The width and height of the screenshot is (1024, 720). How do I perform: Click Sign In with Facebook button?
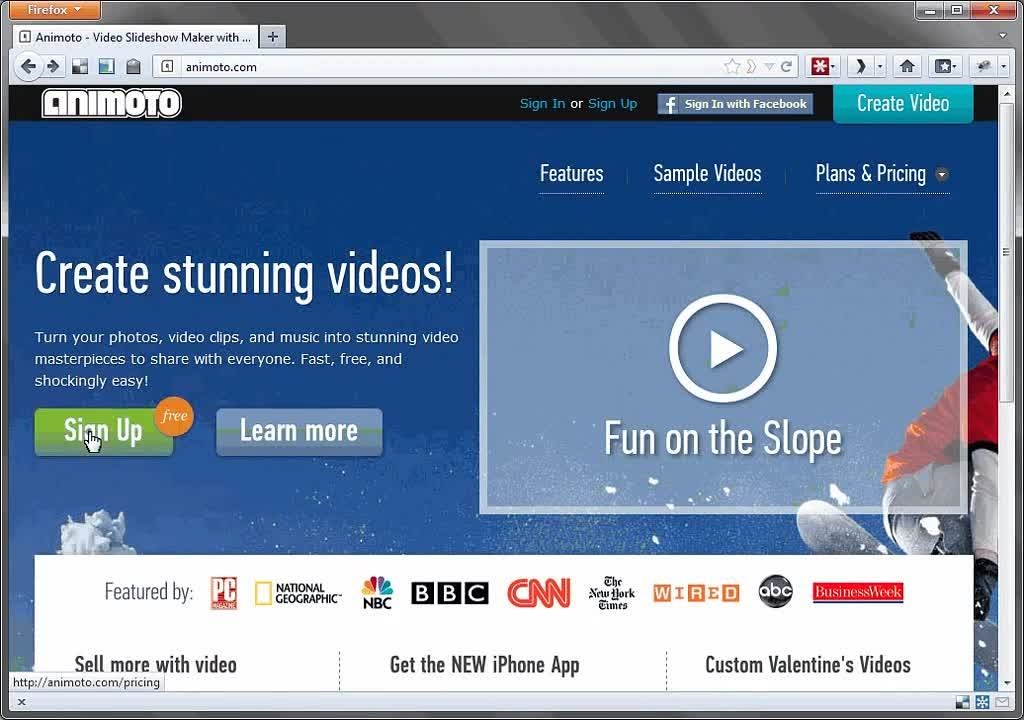735,104
